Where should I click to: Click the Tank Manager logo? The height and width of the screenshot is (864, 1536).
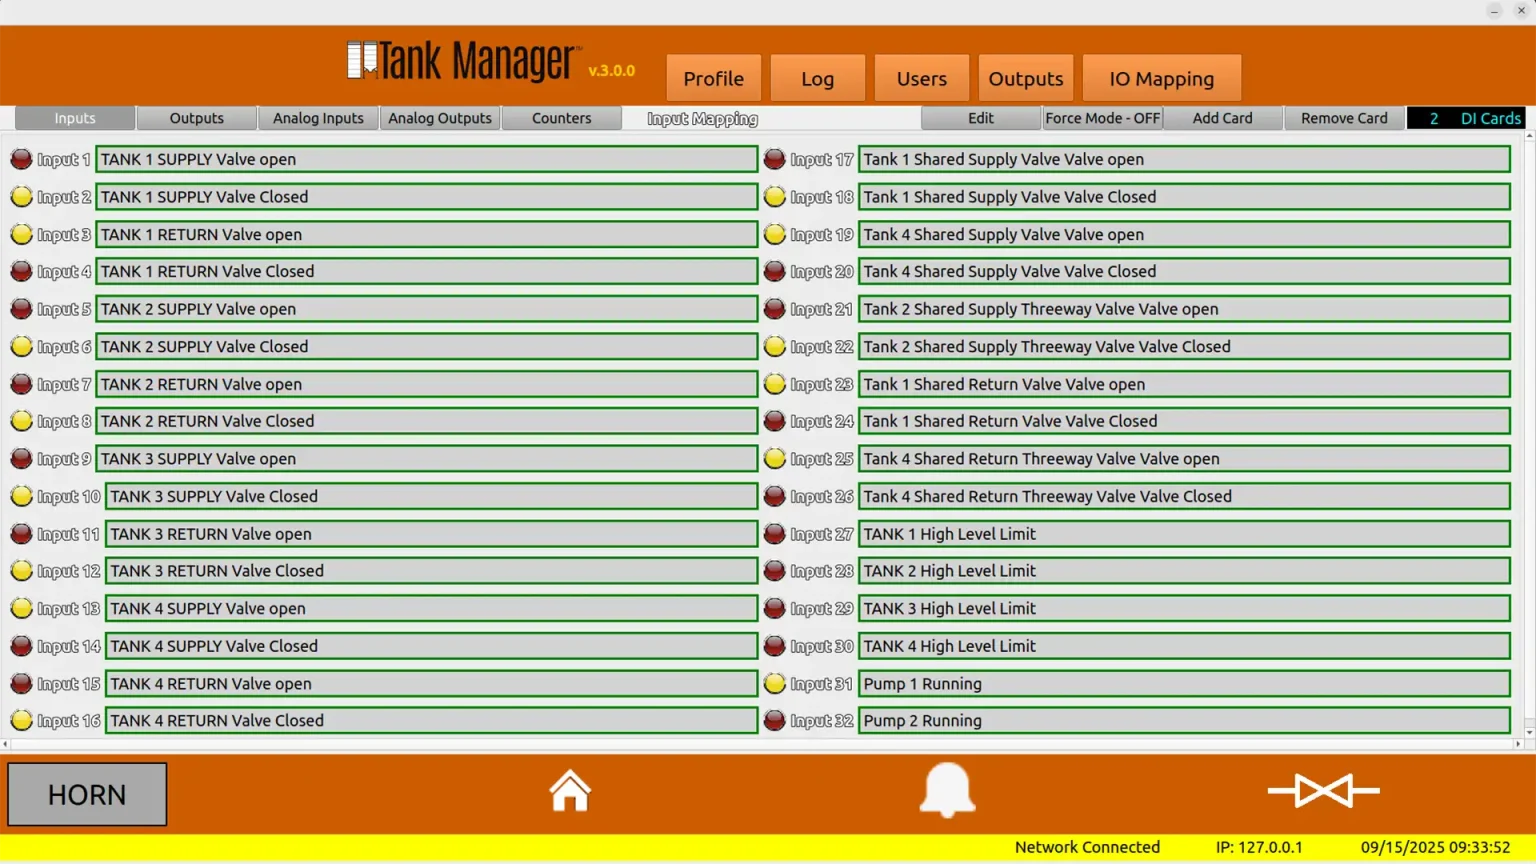(462, 61)
